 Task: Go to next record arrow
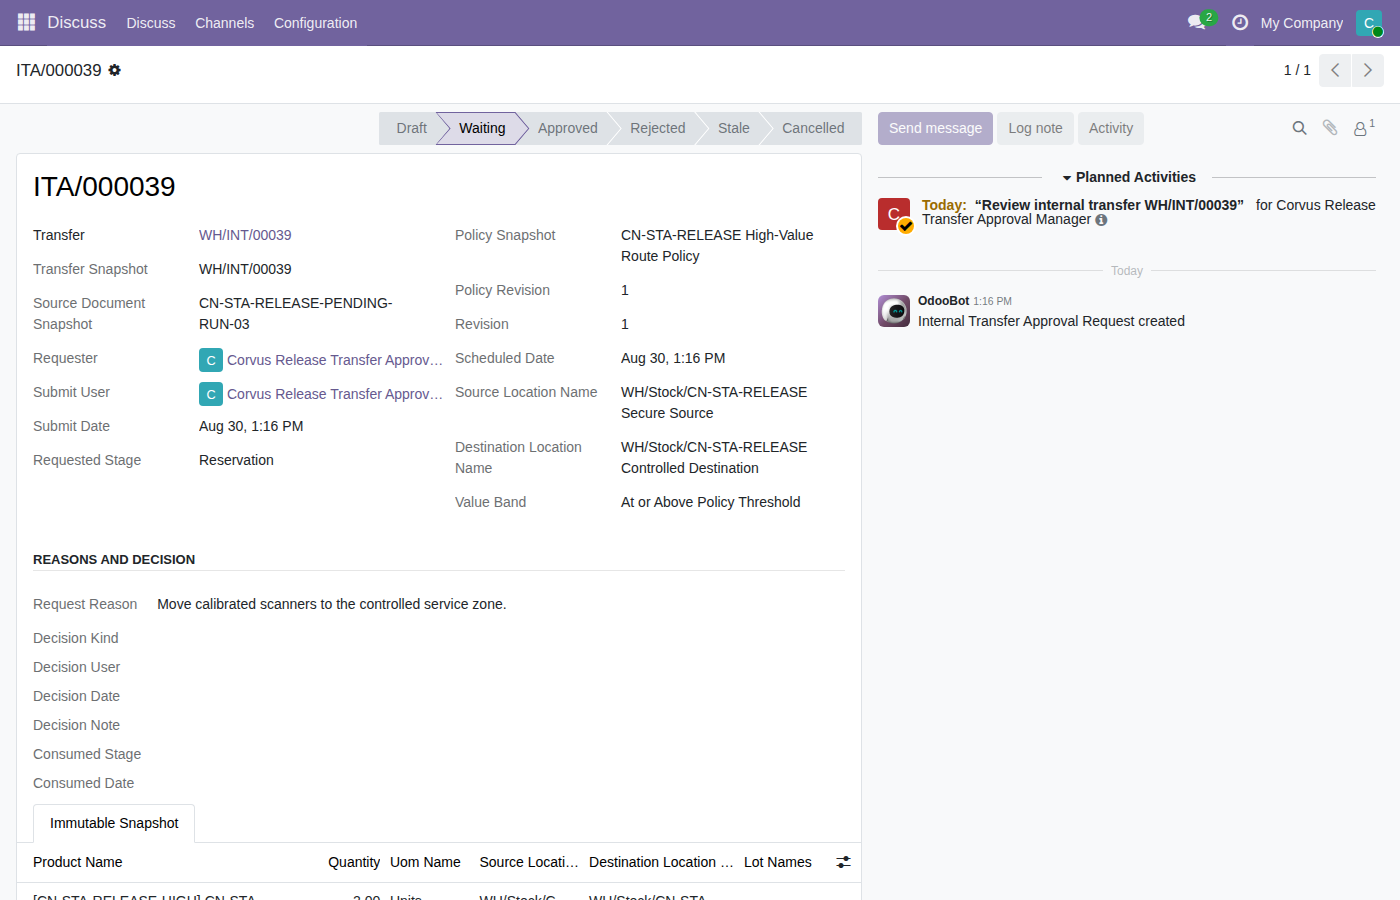point(1368,70)
